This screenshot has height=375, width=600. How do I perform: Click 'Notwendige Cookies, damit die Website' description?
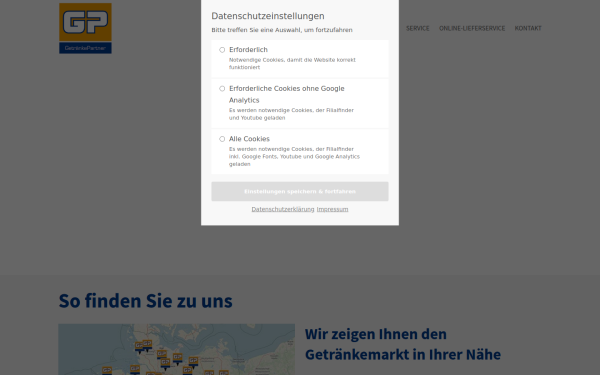(x=292, y=64)
